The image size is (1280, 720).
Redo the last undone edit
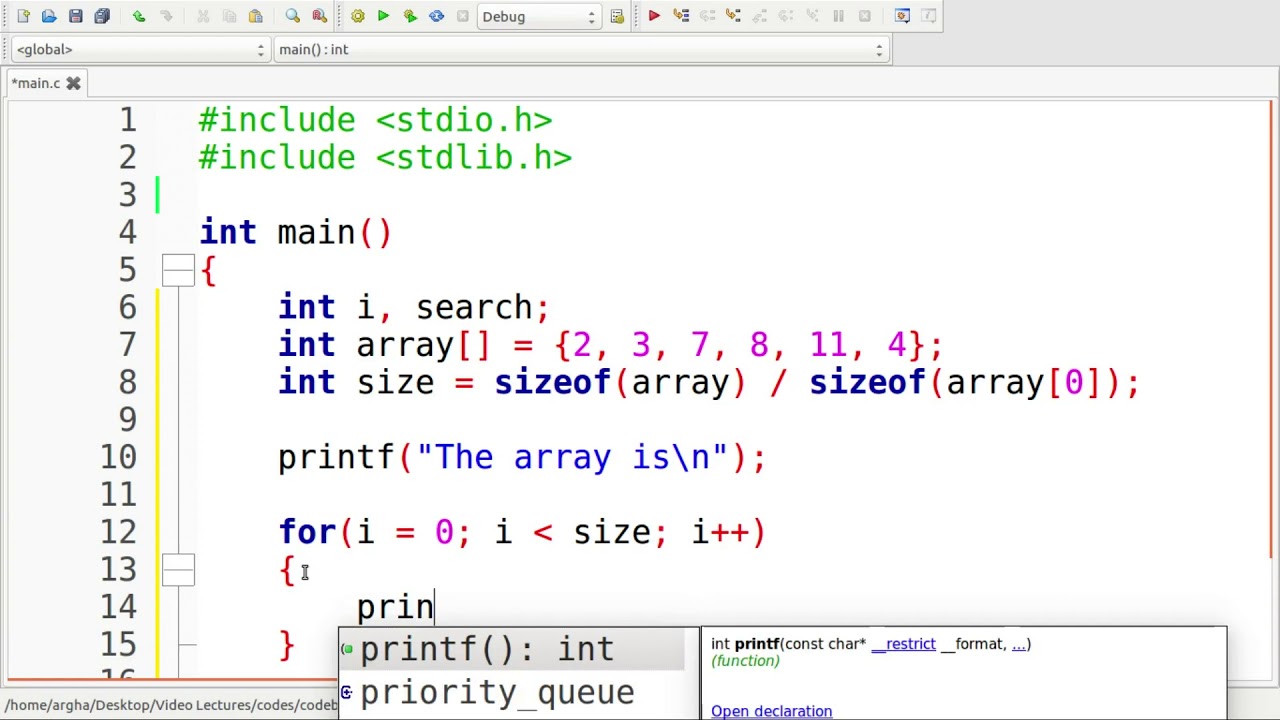click(x=166, y=16)
